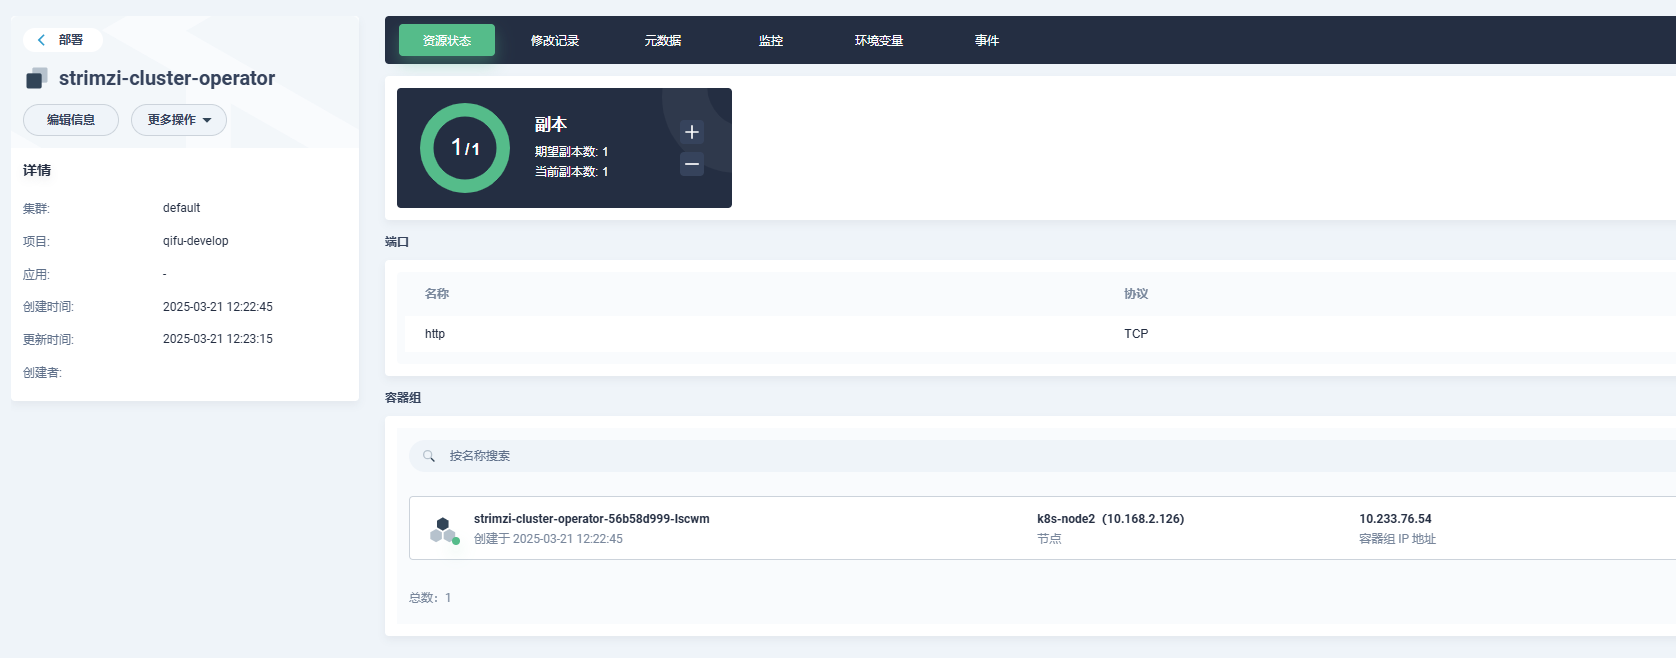The width and height of the screenshot is (1676, 658).
Task: Click the project value qifu-develop
Action: click(196, 241)
